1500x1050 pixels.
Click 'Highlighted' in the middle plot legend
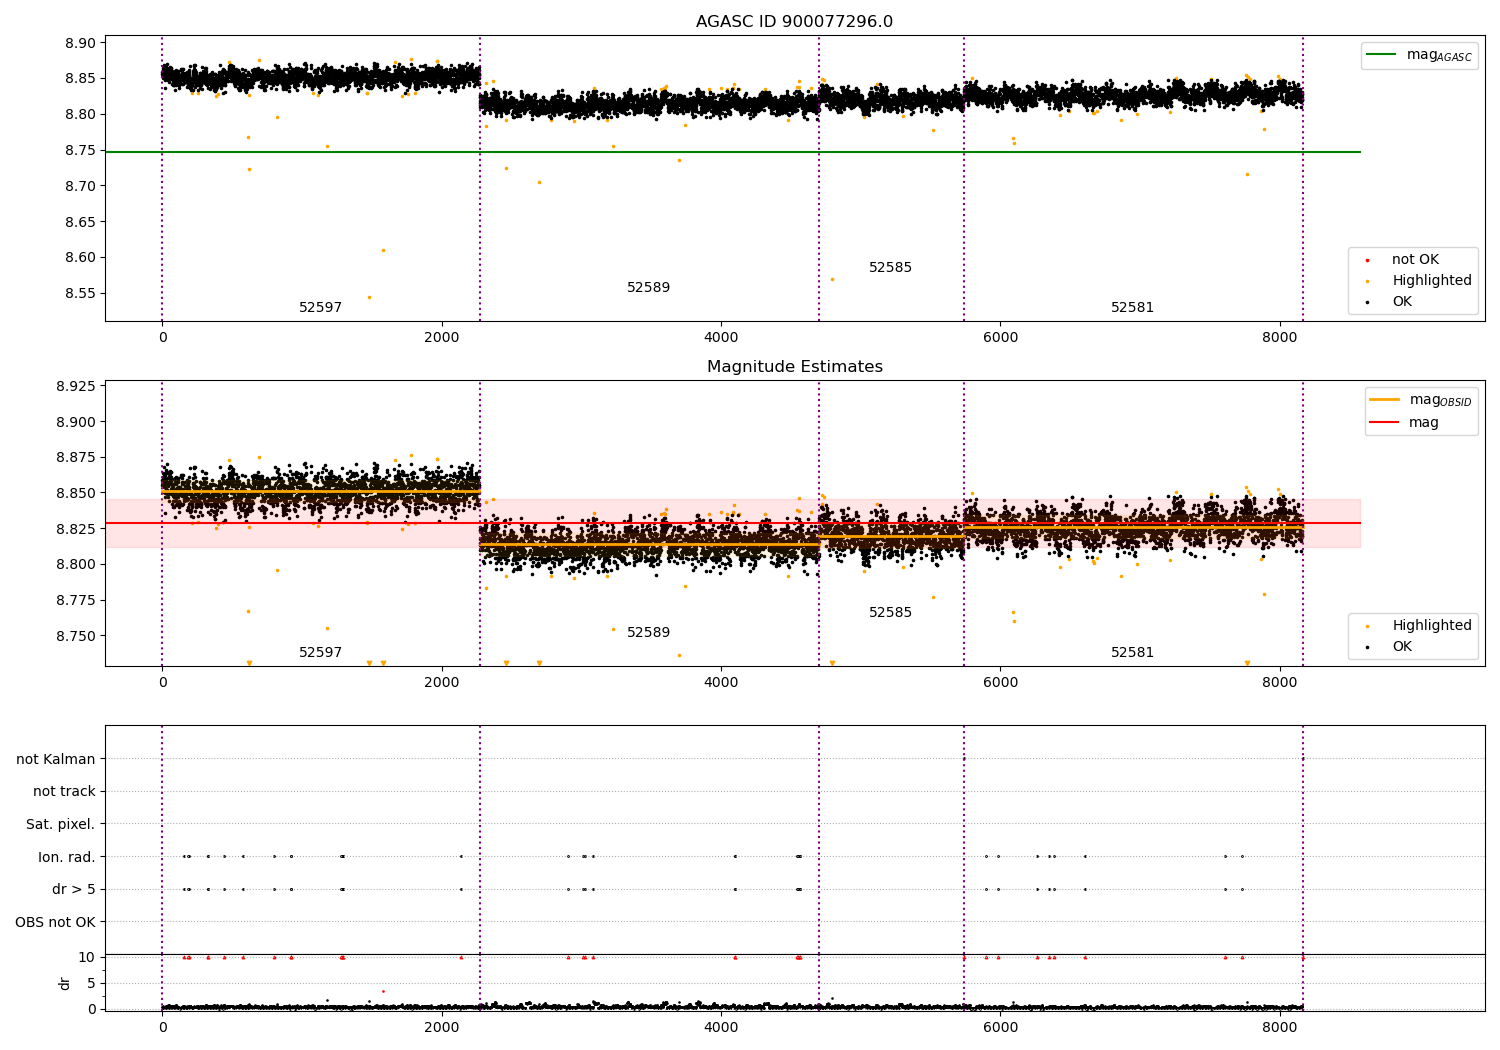pos(1420,626)
